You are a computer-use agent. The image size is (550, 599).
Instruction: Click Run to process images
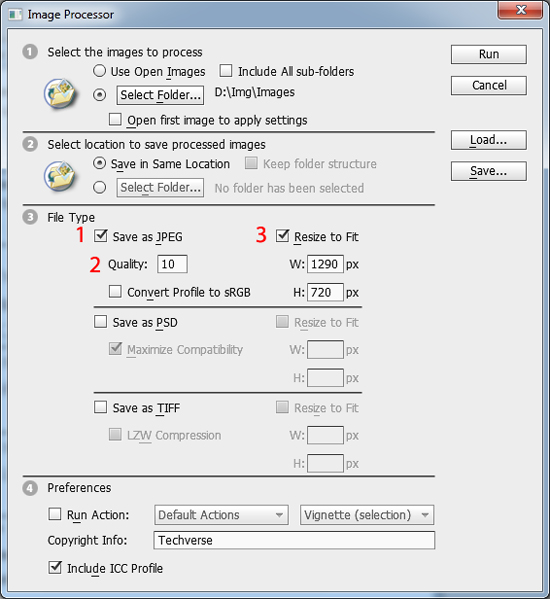[489, 54]
